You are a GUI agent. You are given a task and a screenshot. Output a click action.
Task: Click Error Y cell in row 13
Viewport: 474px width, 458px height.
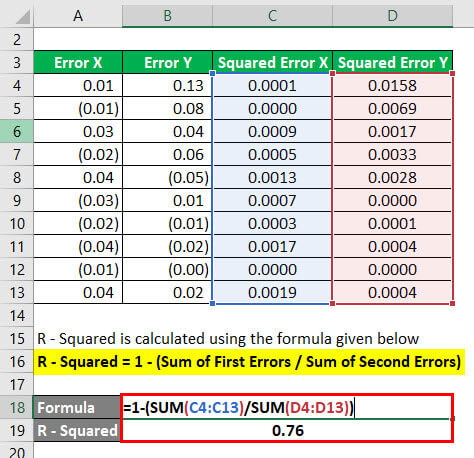click(x=167, y=292)
